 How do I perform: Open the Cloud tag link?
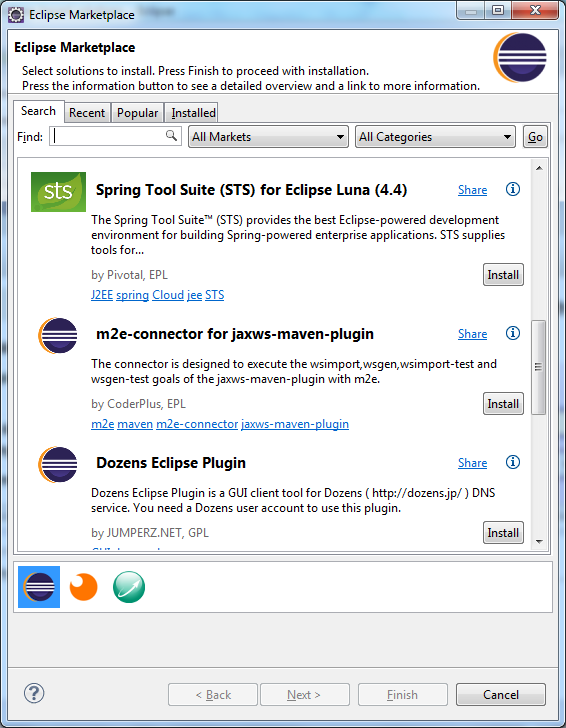[168, 295]
